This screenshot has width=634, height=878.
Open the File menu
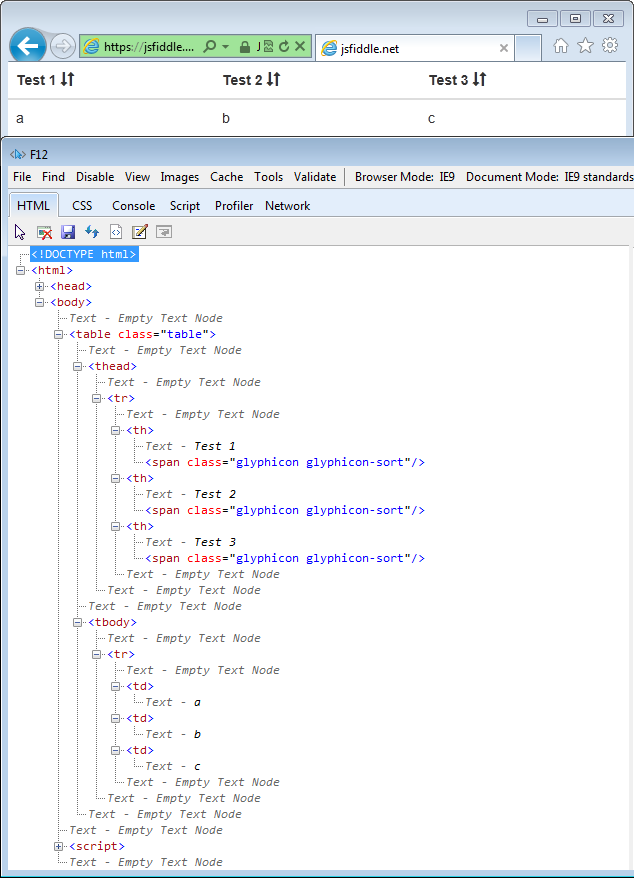22,177
